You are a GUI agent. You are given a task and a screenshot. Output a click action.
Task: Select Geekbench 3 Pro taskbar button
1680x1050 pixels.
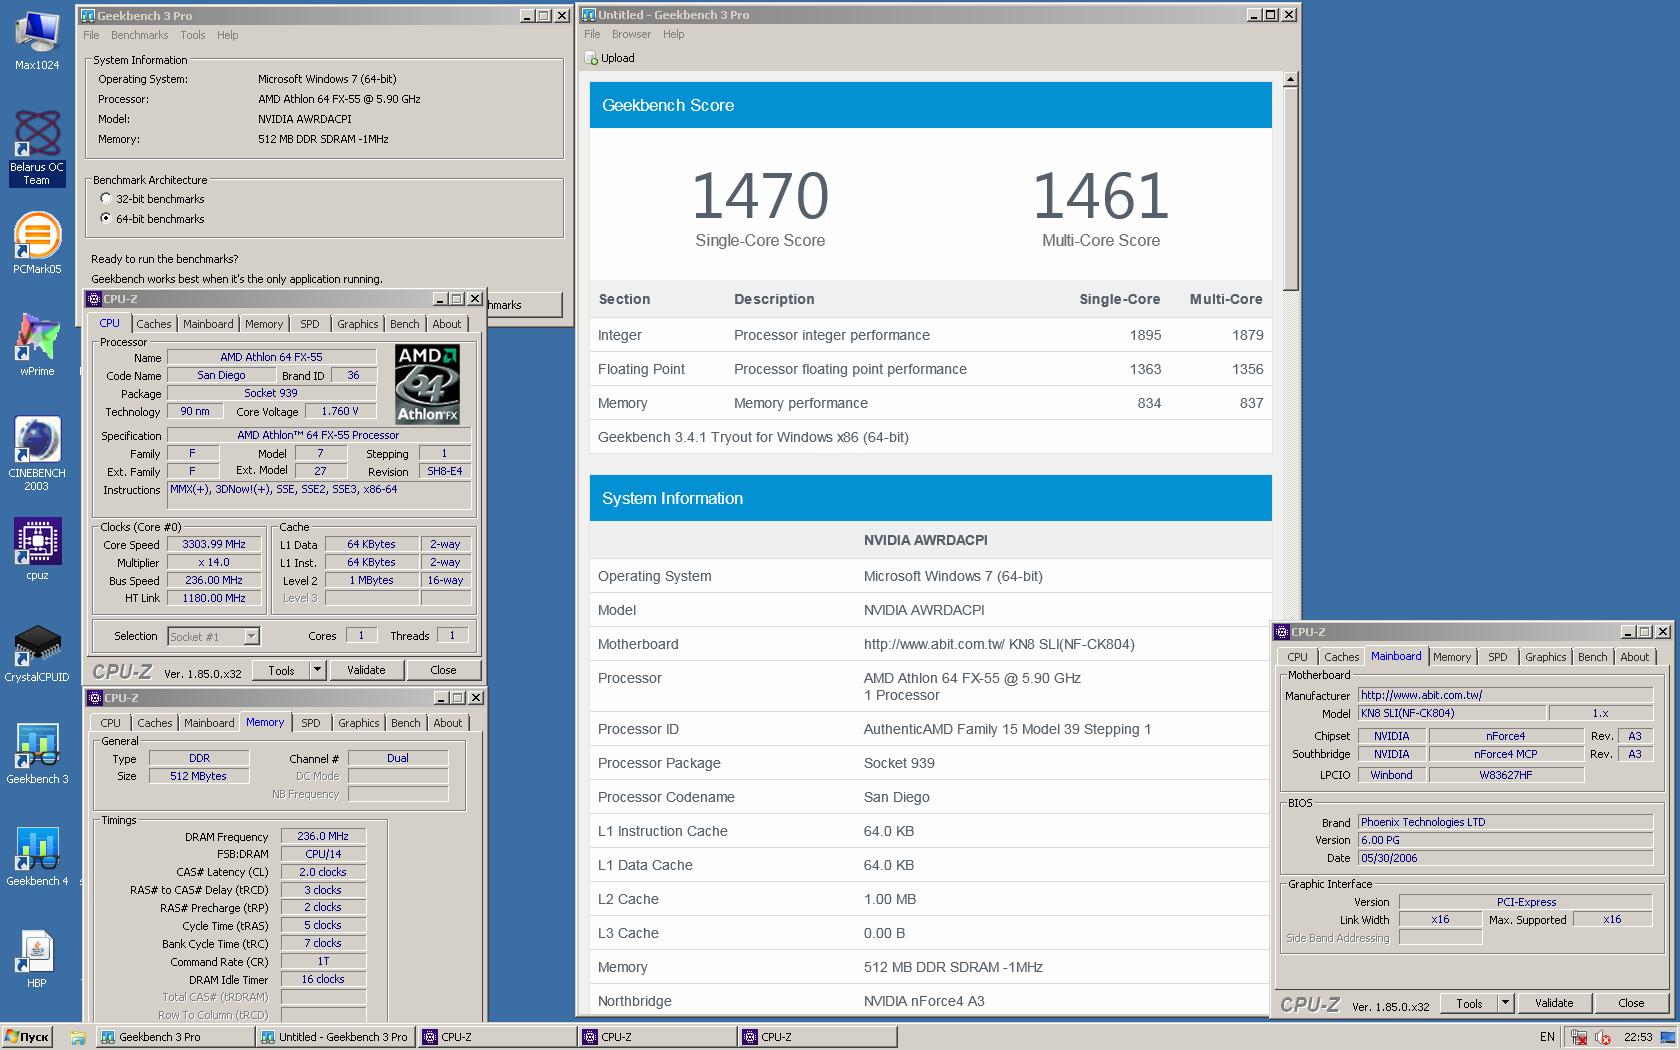tap(175, 1037)
